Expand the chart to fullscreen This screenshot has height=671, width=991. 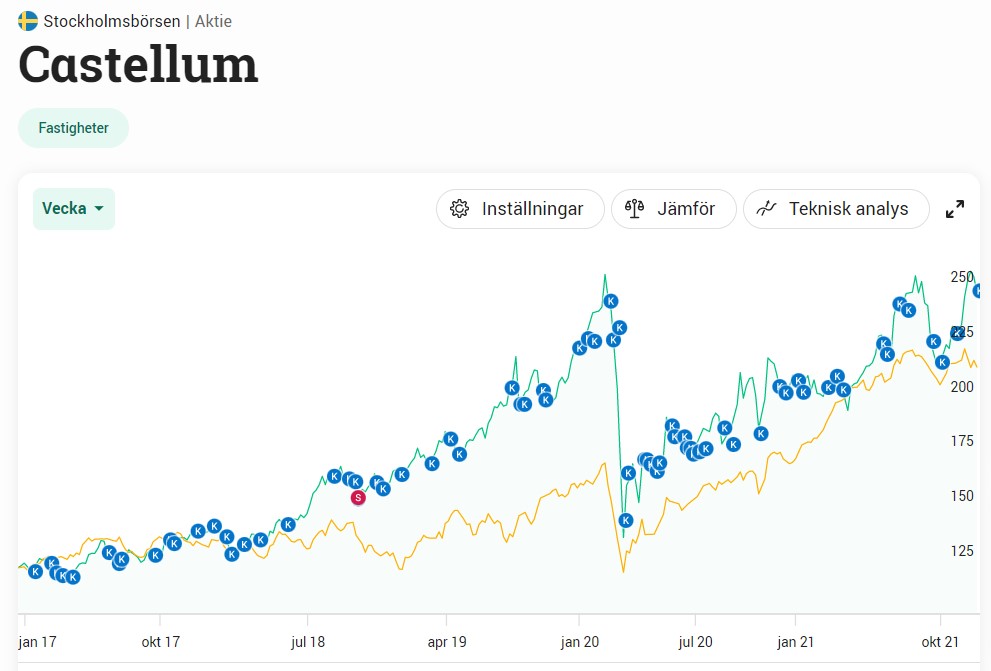tap(955, 209)
